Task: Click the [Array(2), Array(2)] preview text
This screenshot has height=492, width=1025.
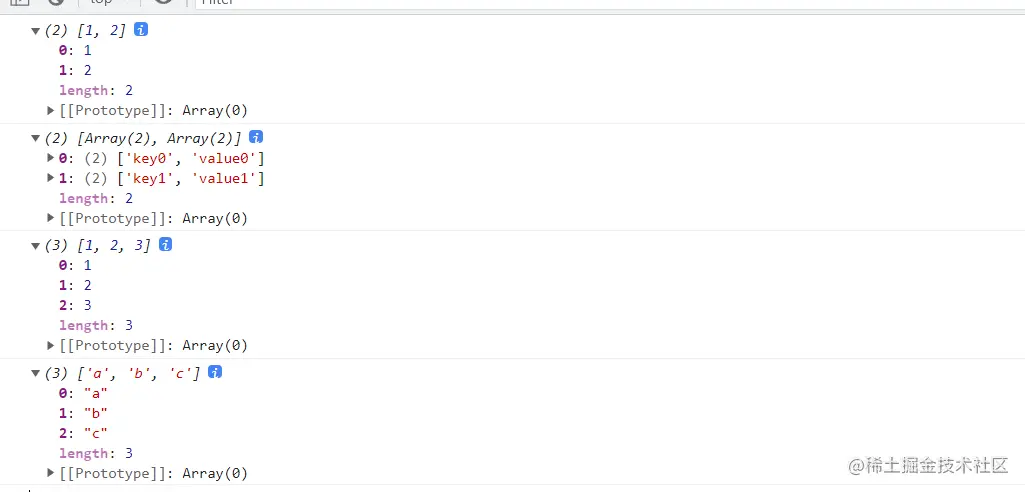Action: coord(158,138)
